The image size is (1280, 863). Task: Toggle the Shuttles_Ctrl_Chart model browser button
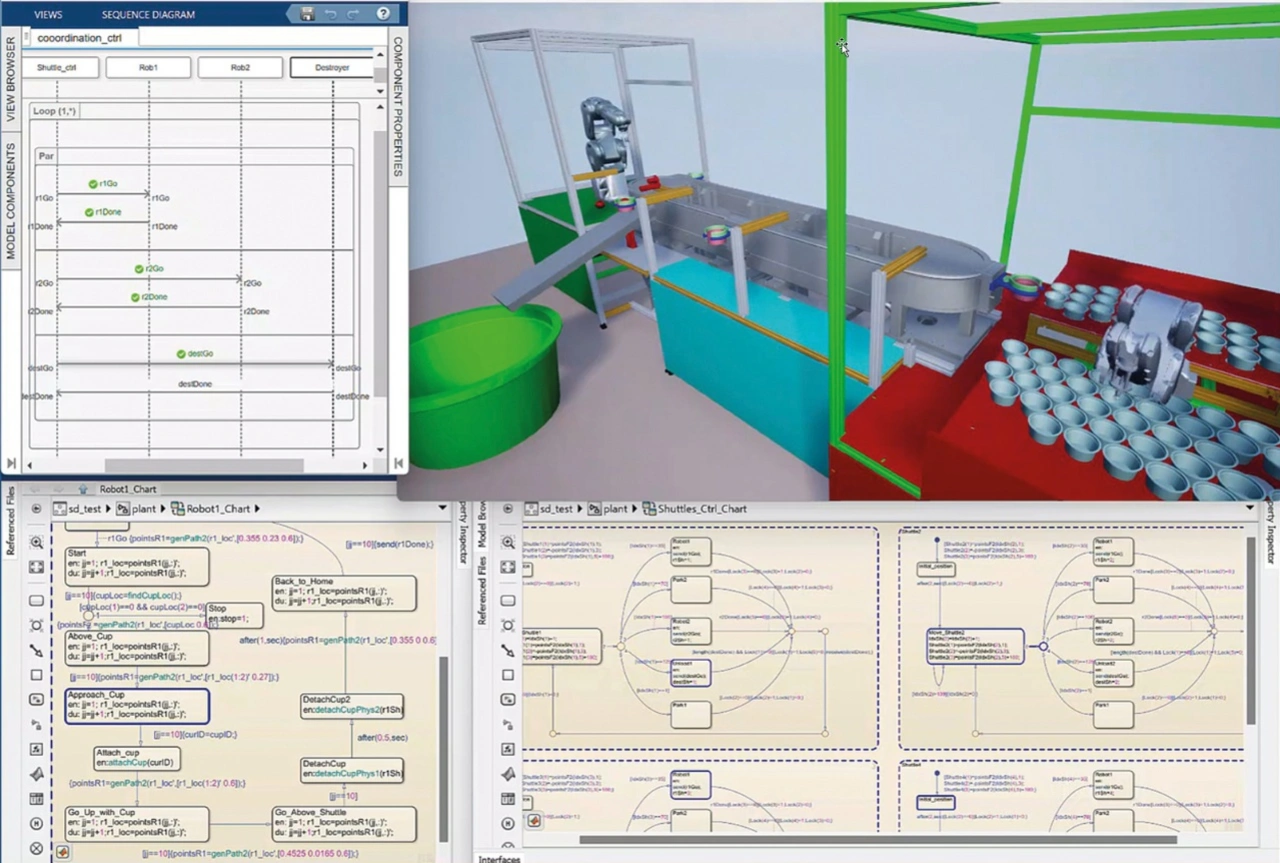(510, 509)
